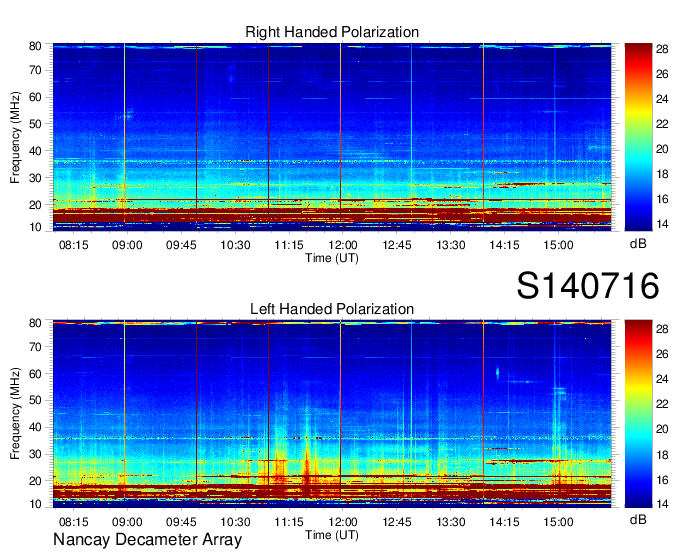680x552 pixels.
Task: Click the Frequency (MHz) axis label of Left Handed plot
Action: (15, 414)
